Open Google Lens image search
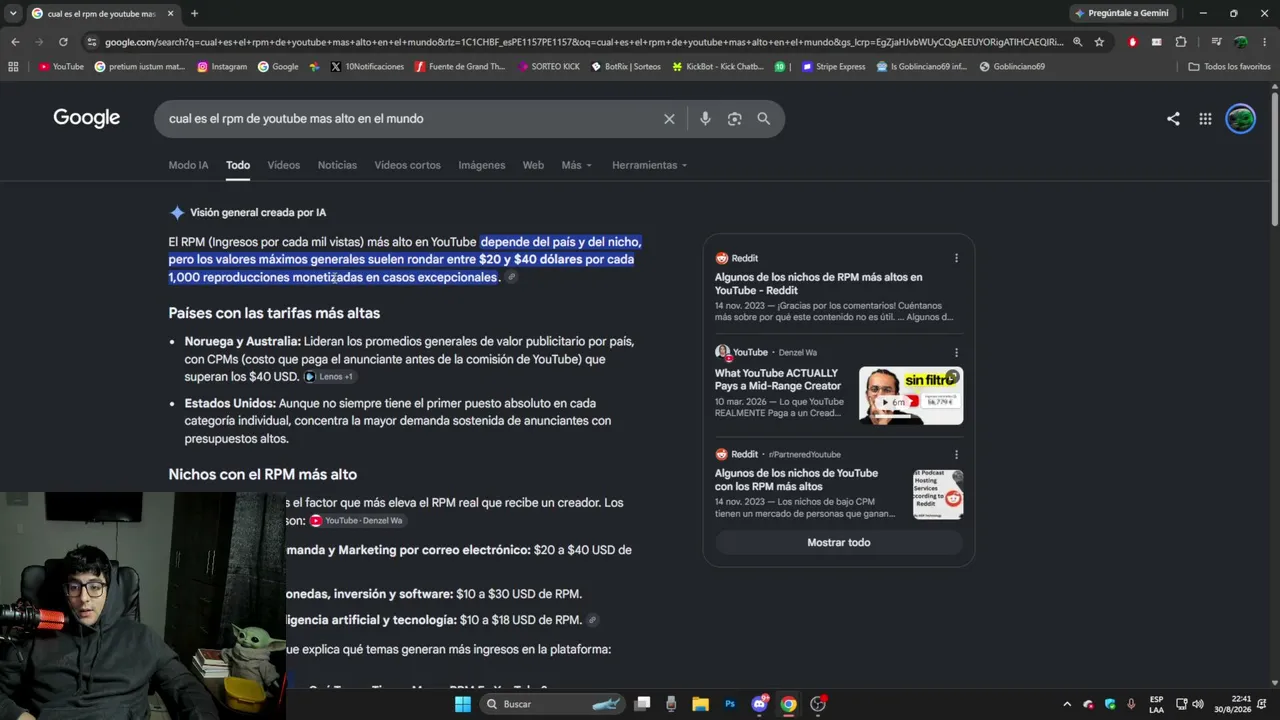This screenshot has width=1280, height=720. (x=734, y=119)
